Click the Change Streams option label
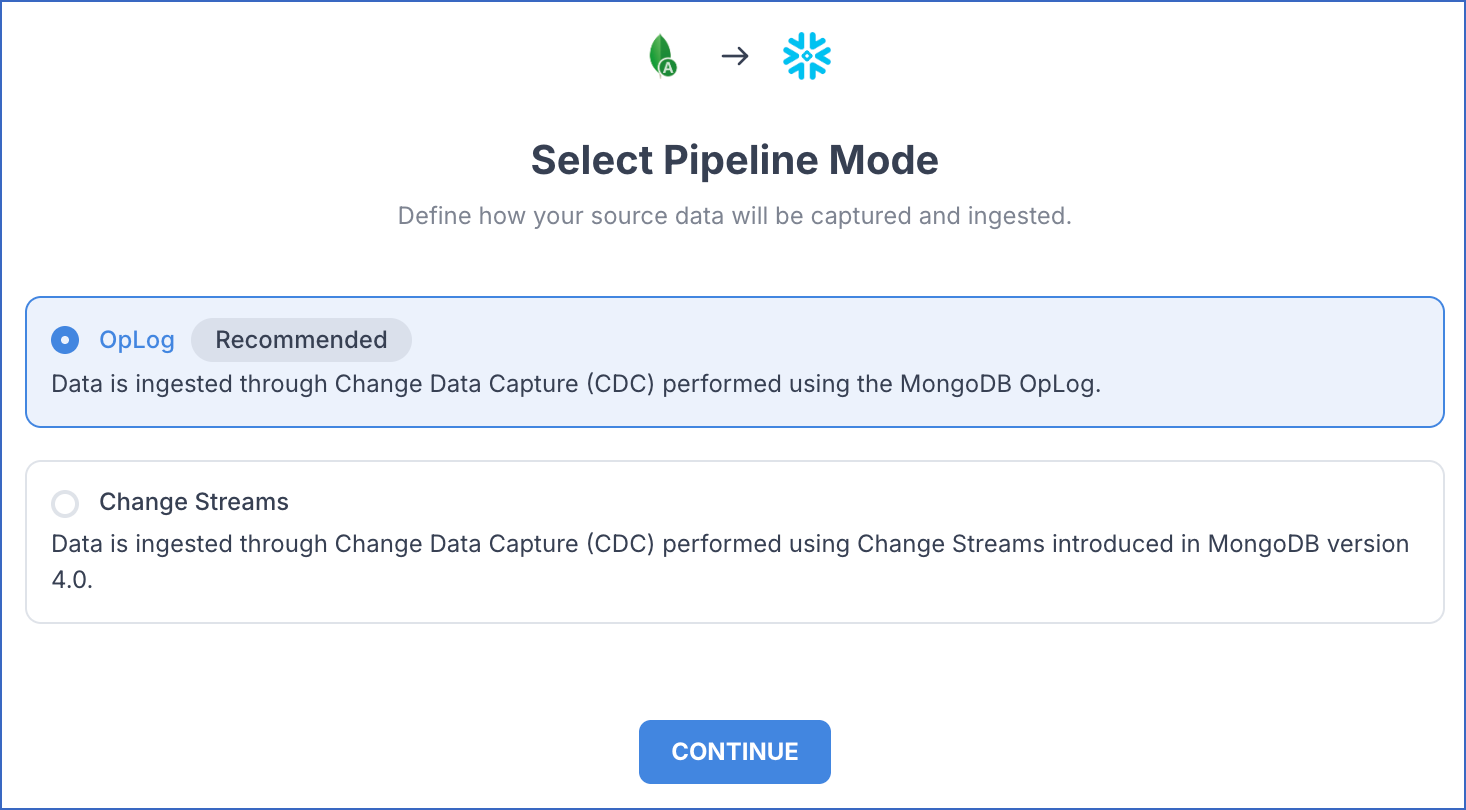 [194, 502]
